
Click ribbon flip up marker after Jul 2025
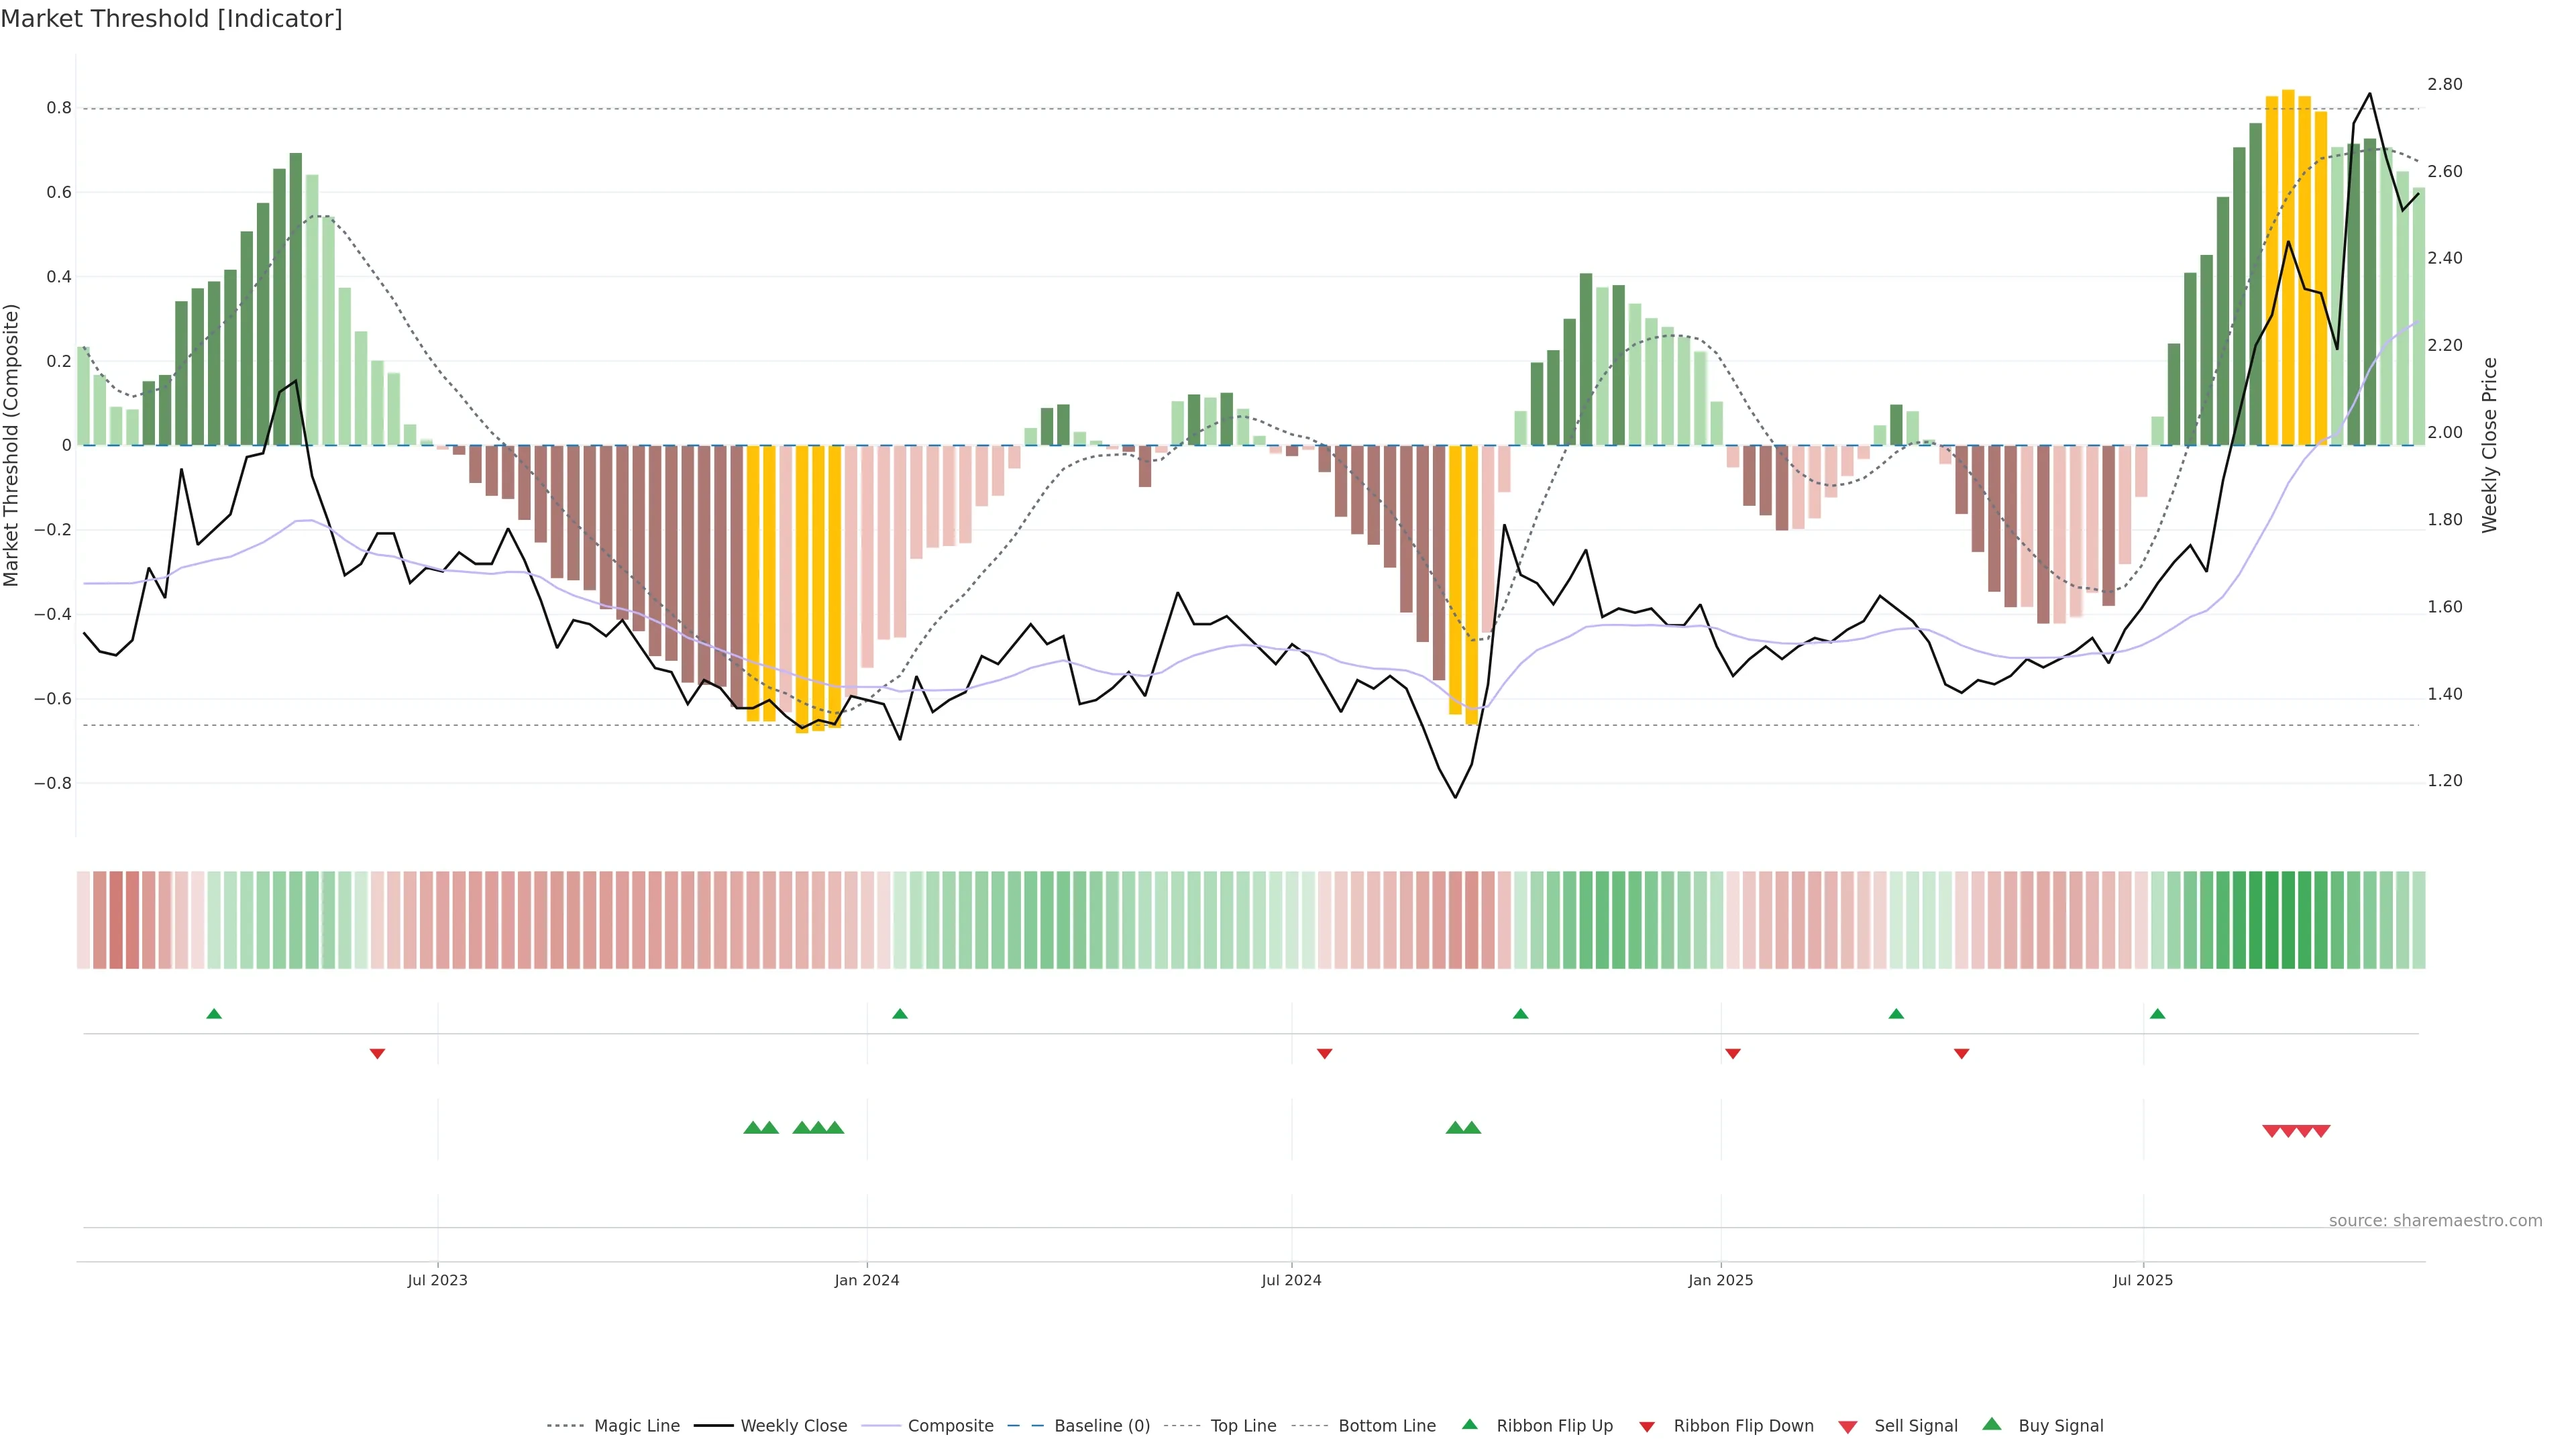tap(2158, 1014)
